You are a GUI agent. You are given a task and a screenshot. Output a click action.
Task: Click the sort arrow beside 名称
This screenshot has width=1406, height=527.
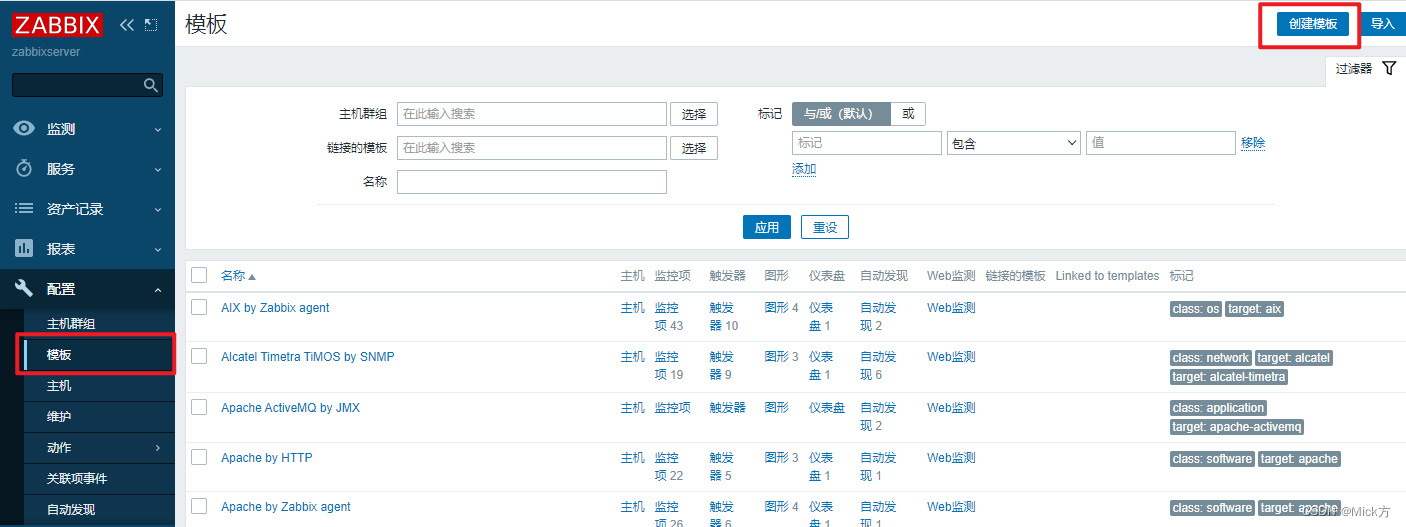click(252, 276)
